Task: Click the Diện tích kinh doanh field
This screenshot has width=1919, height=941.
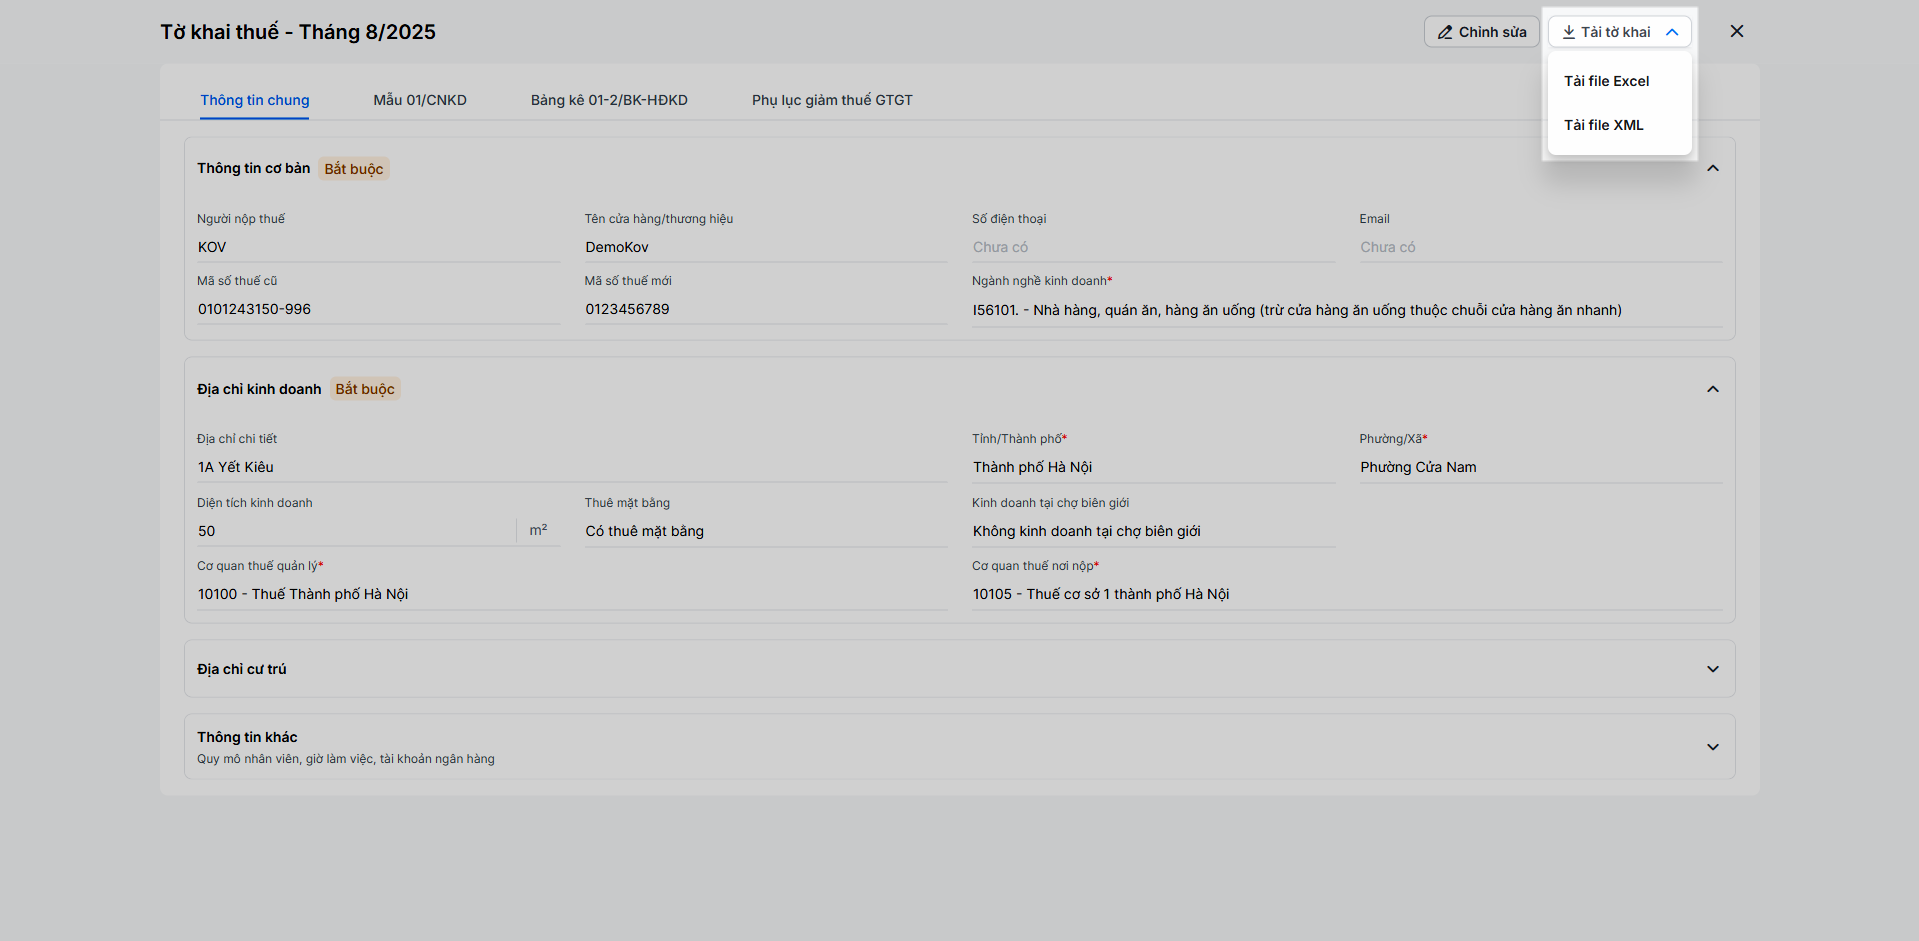Action: point(355,531)
